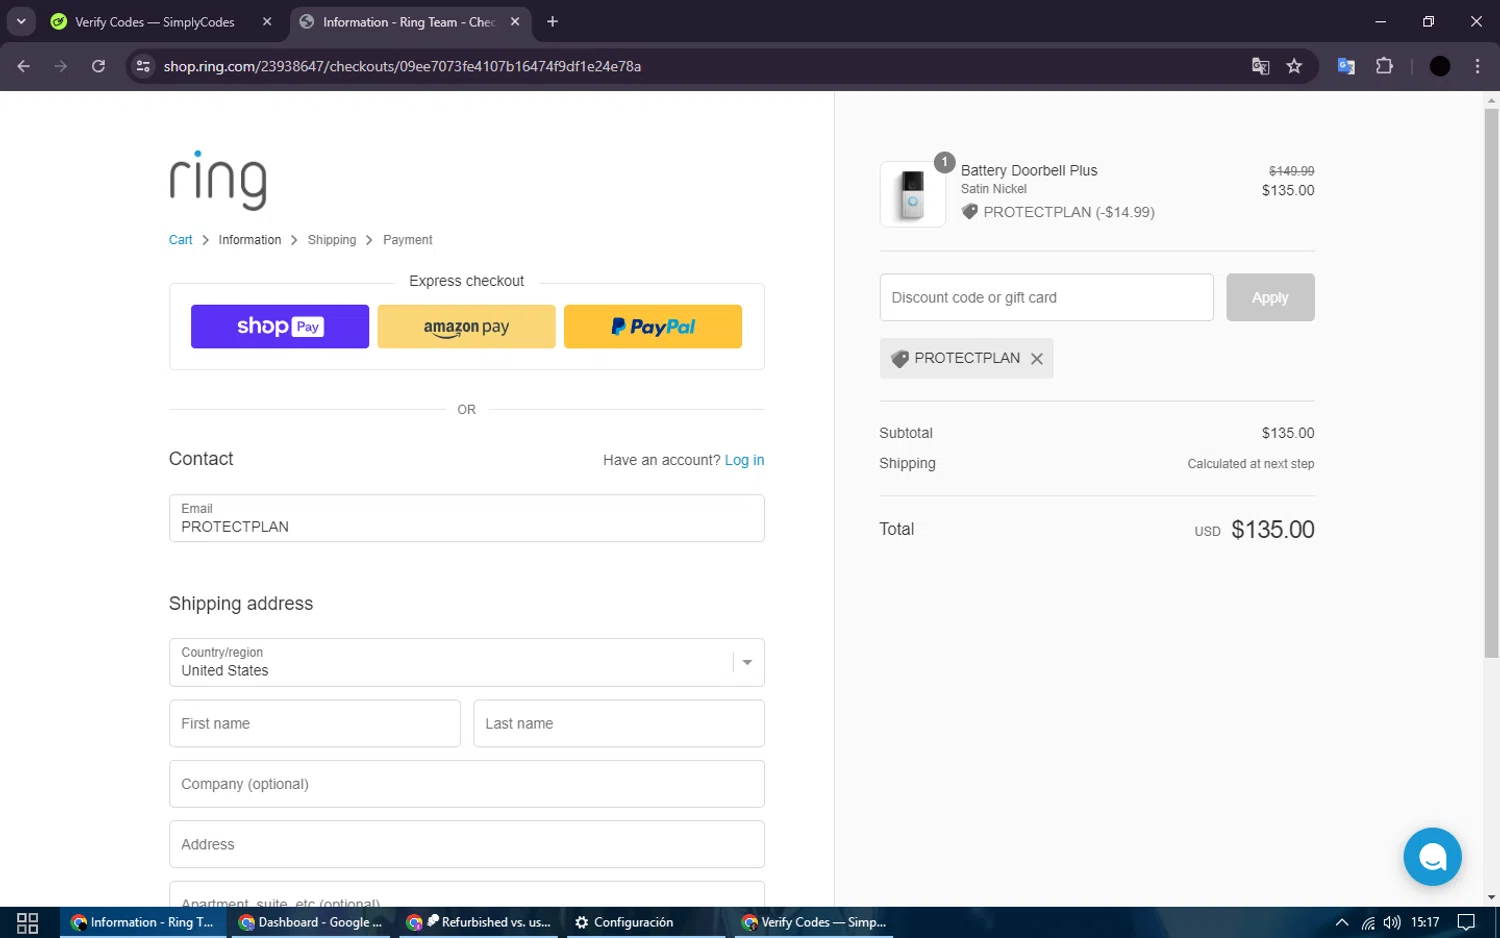Image resolution: width=1500 pixels, height=938 pixels.
Task: Click Battery Doorbell Plus product thumbnail
Action: pyautogui.click(x=912, y=194)
